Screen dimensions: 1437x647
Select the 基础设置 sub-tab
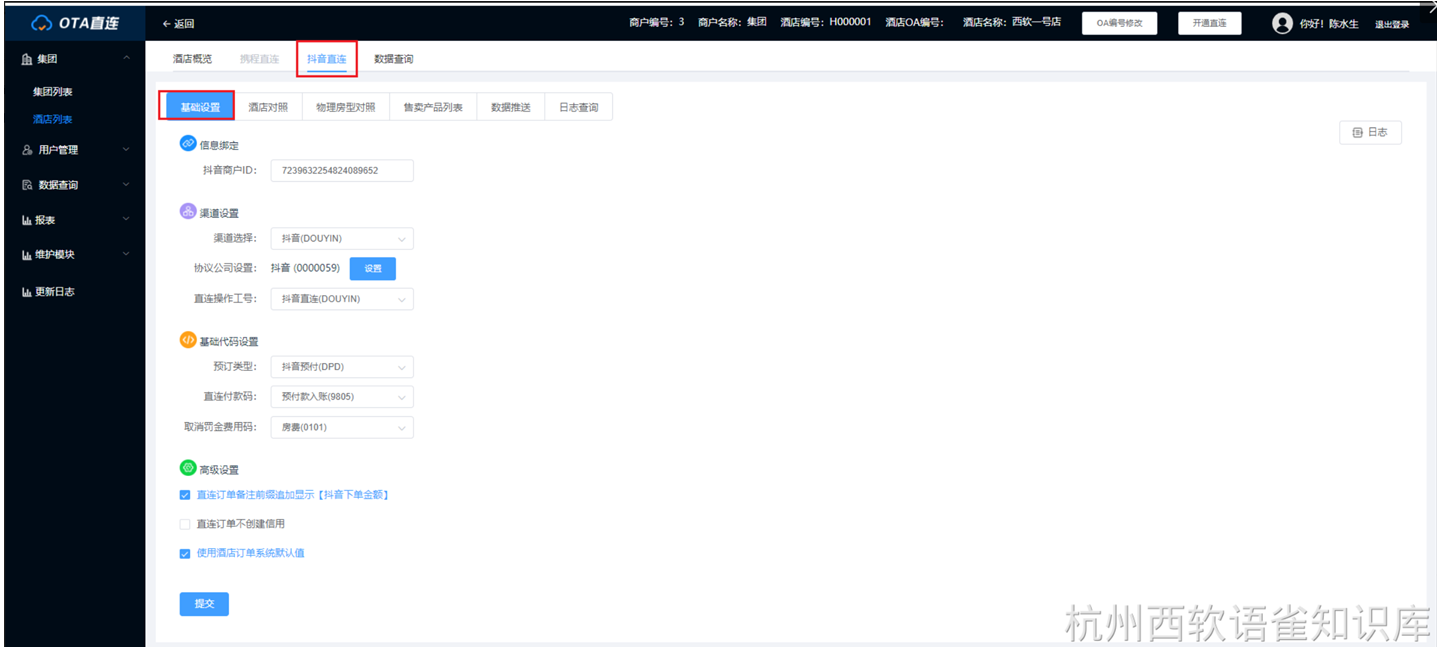tap(200, 107)
